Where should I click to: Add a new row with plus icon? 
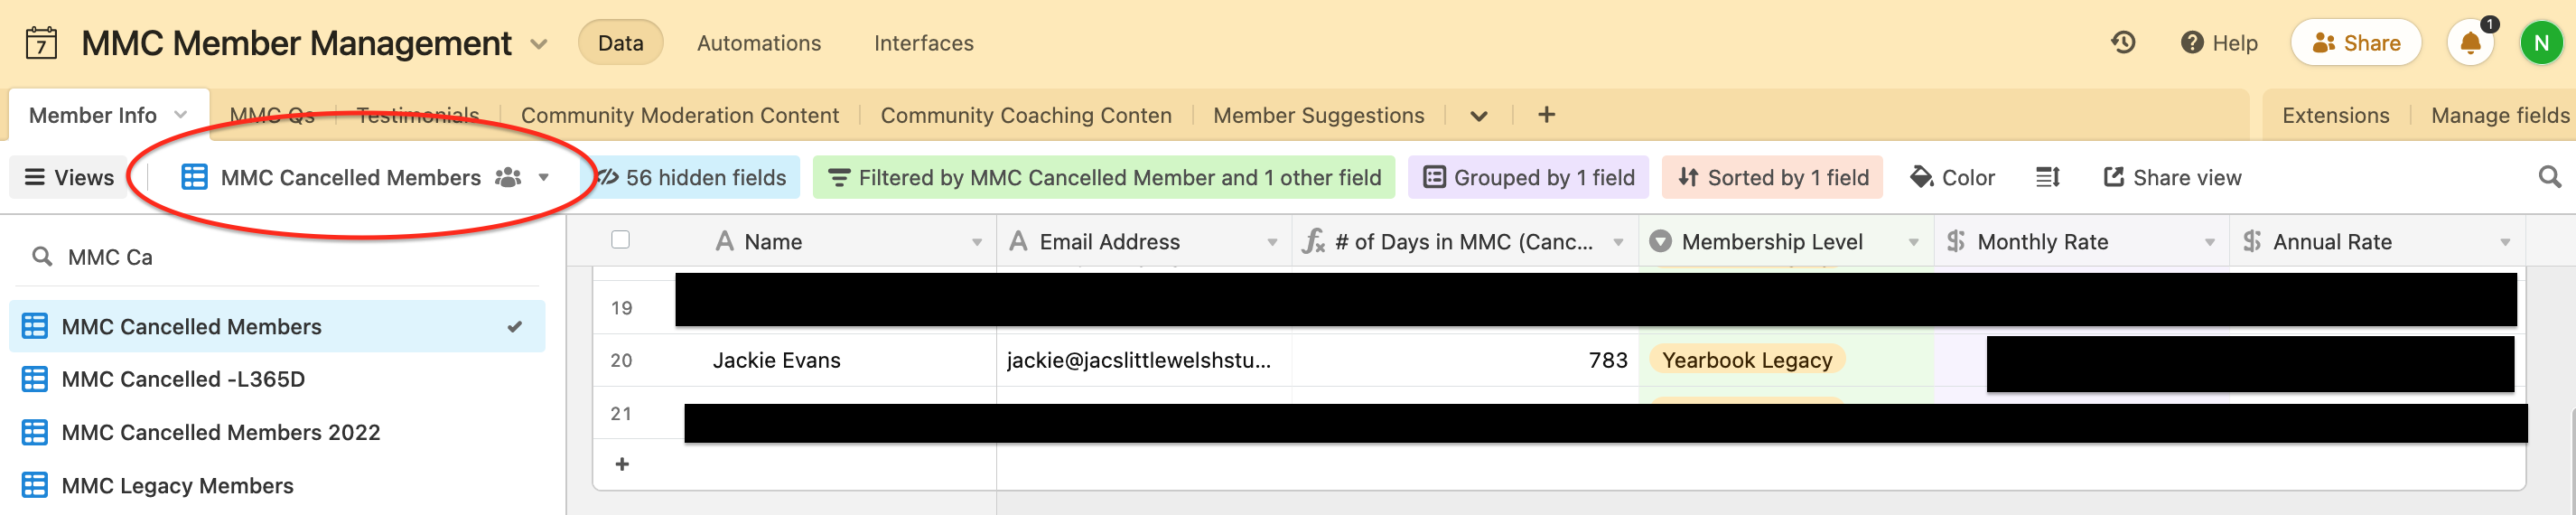[622, 464]
